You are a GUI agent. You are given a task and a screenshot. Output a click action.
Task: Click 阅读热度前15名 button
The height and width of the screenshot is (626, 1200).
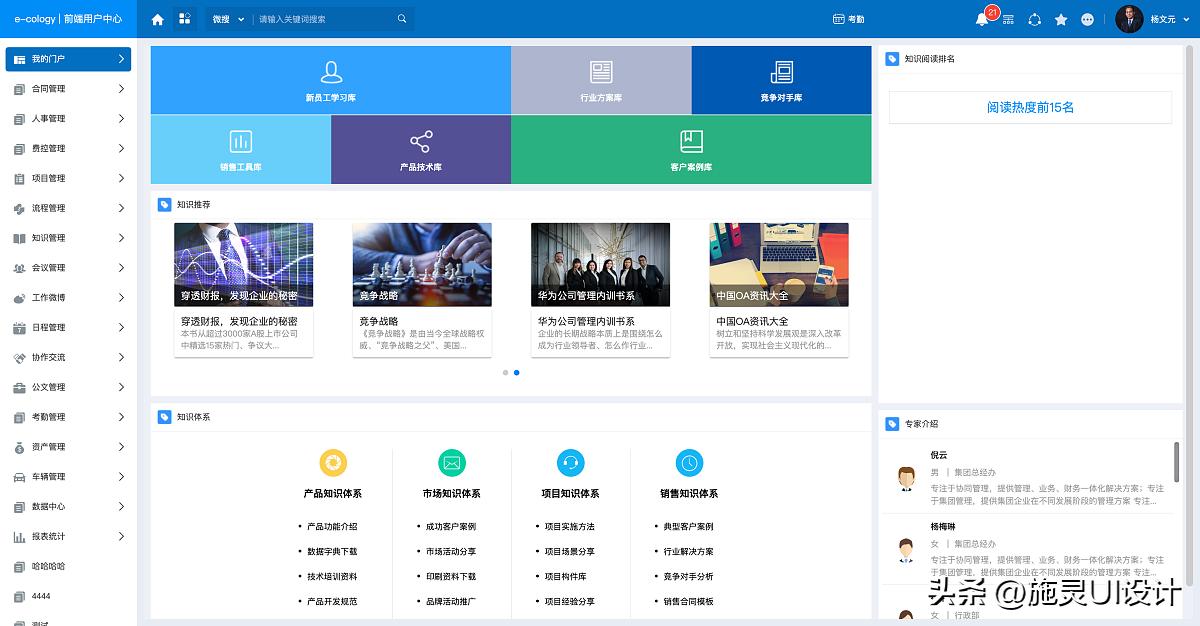(x=1030, y=107)
